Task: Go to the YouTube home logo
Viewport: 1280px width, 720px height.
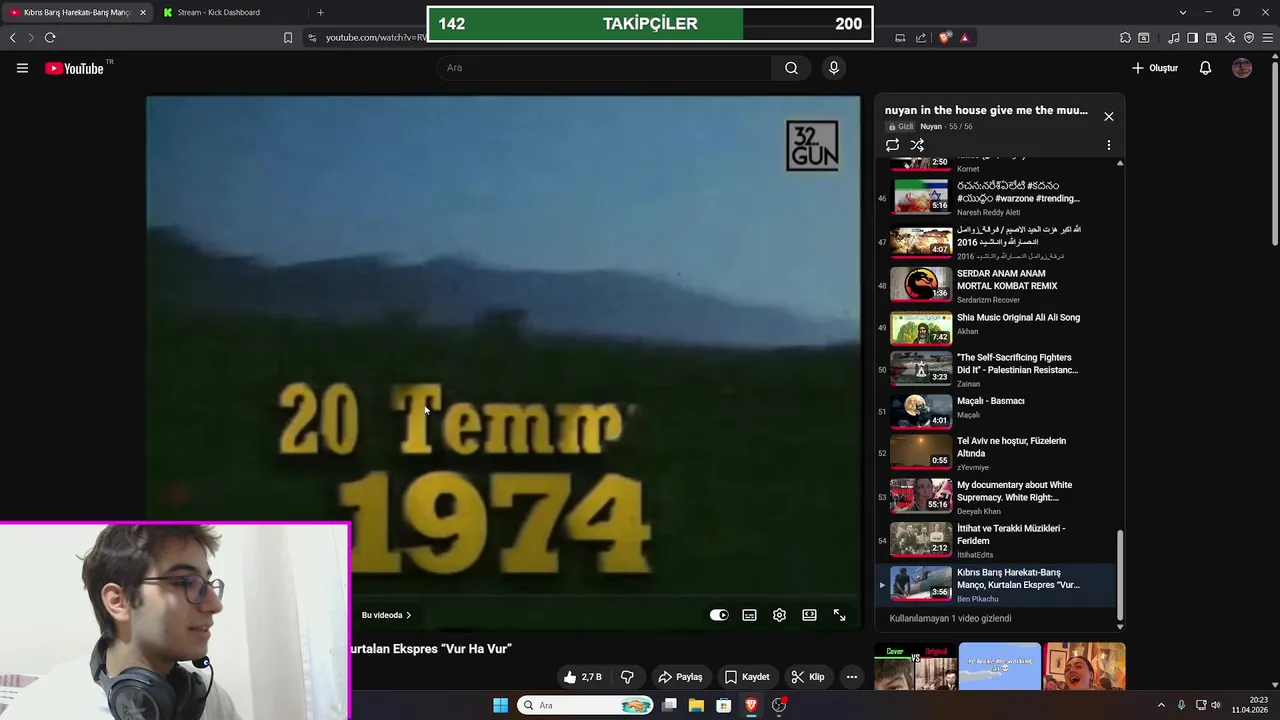Action: (x=75, y=68)
